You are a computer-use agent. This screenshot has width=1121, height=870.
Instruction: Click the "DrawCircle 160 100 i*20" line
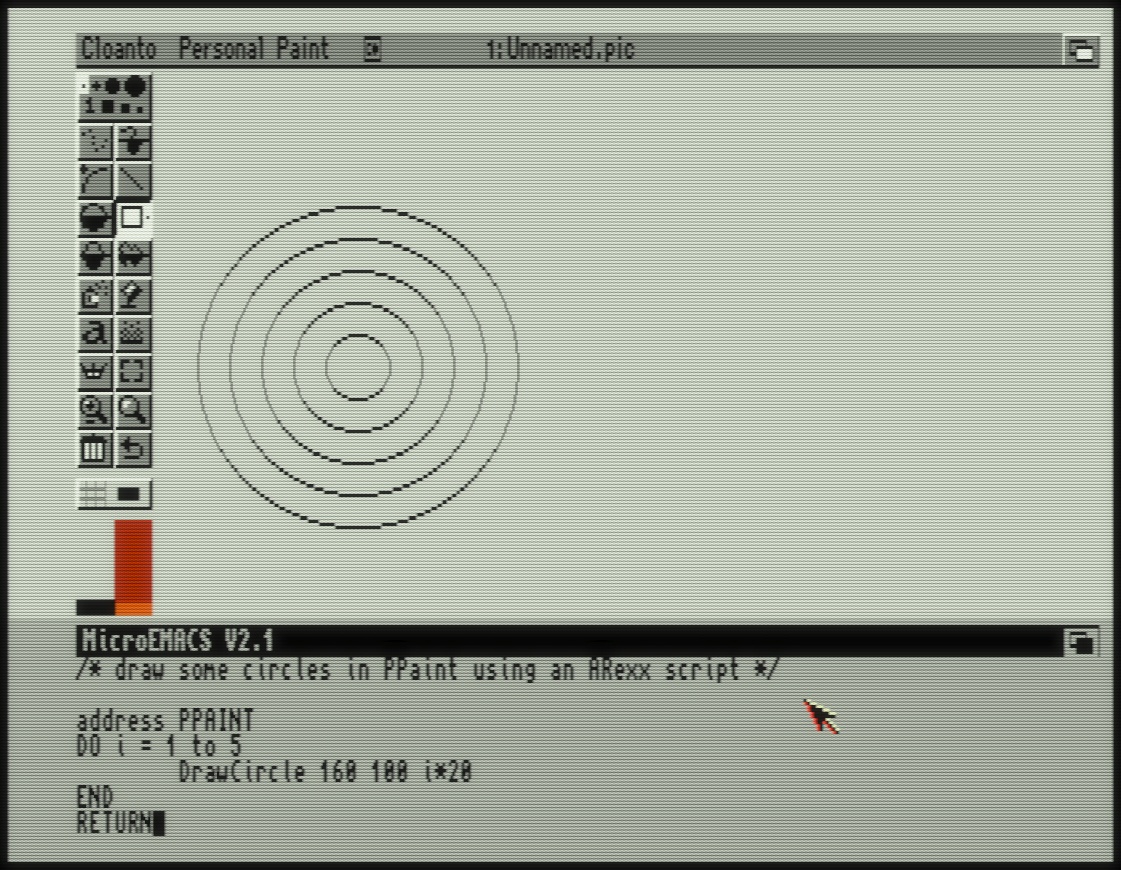(x=325, y=772)
